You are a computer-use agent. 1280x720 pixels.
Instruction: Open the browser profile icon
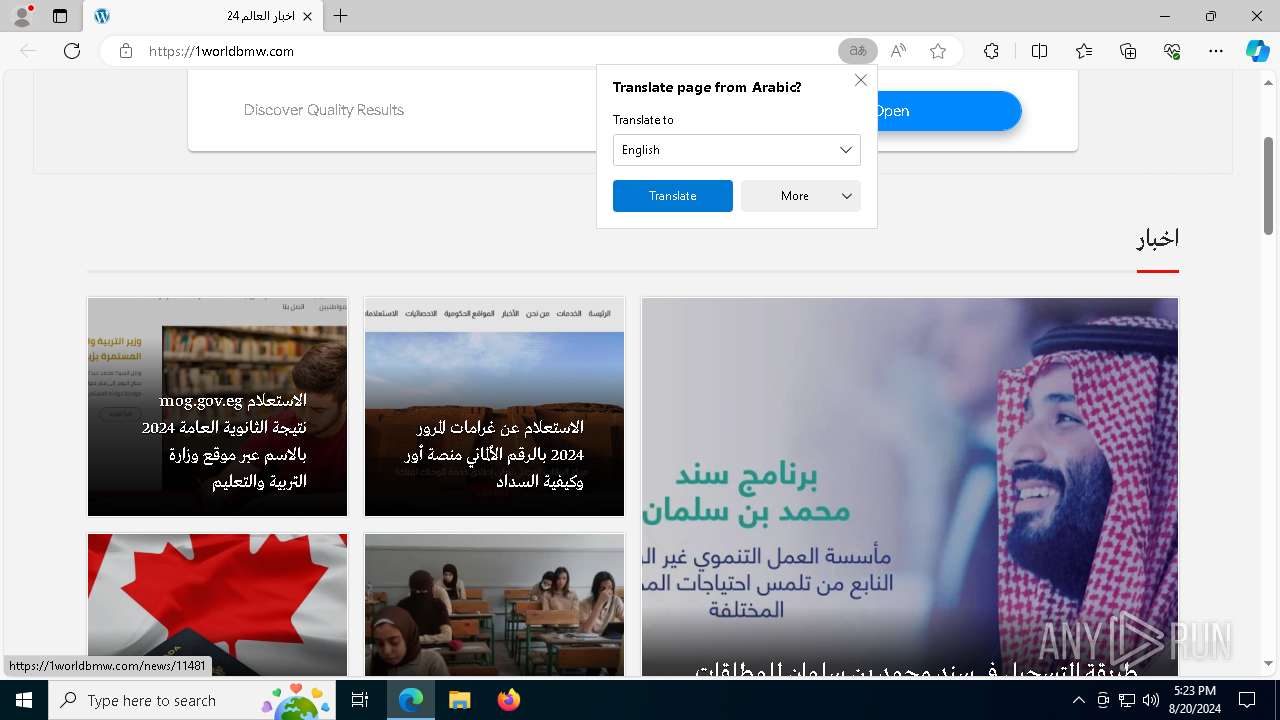(22, 16)
